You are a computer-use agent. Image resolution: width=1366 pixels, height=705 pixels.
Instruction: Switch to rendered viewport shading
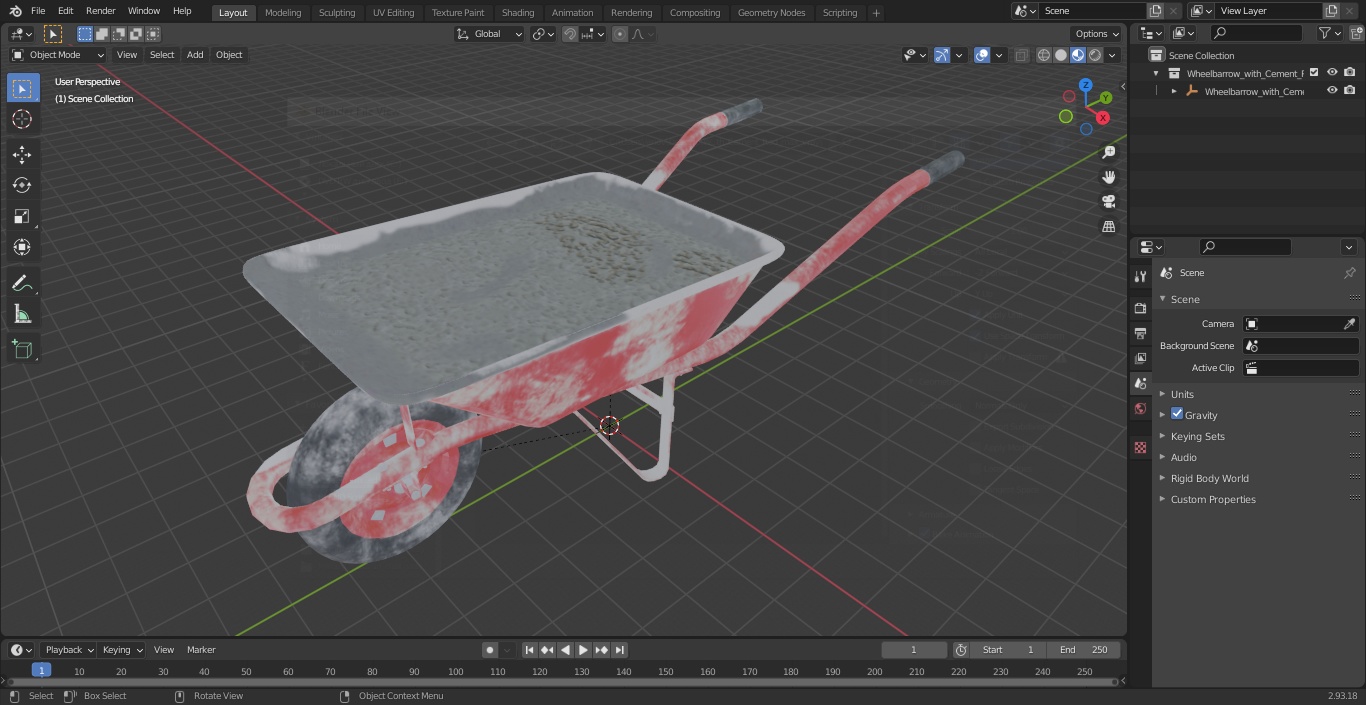tap(1095, 55)
